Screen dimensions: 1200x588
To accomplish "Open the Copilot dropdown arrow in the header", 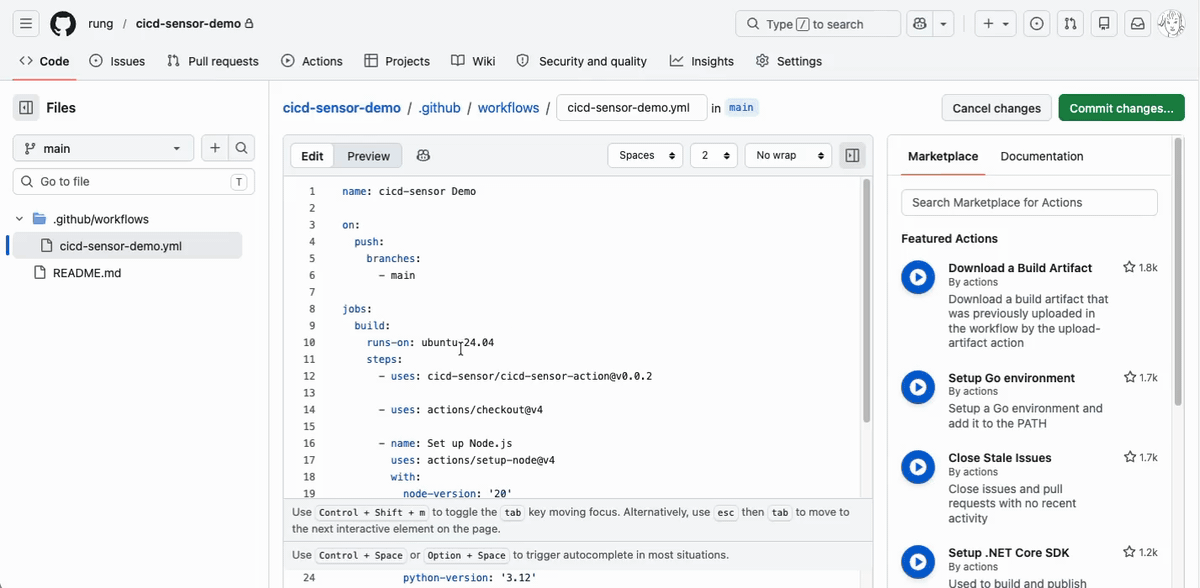I will click(944, 24).
